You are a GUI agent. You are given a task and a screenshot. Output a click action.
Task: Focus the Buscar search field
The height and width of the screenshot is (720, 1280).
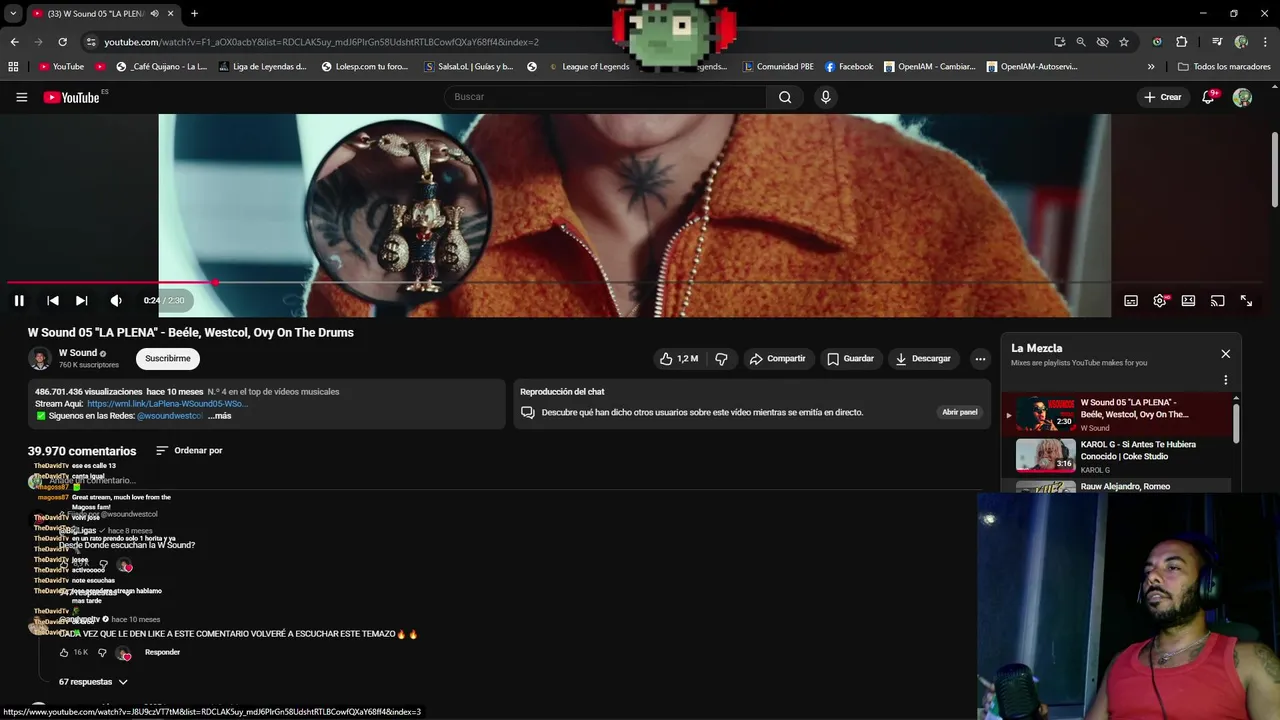605,97
